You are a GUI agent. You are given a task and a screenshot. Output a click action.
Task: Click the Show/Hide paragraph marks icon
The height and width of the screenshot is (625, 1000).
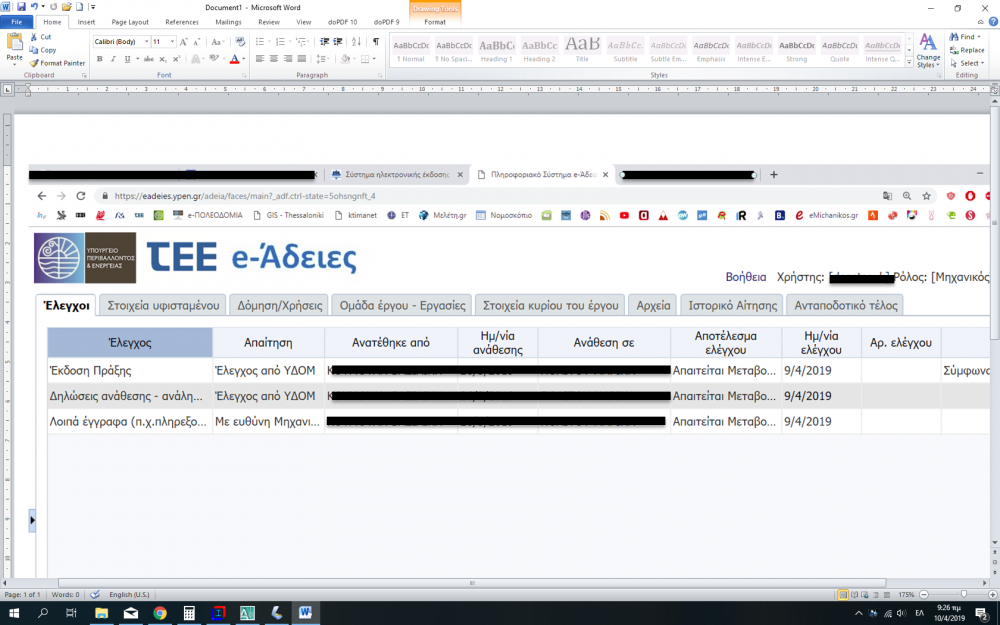coord(376,42)
